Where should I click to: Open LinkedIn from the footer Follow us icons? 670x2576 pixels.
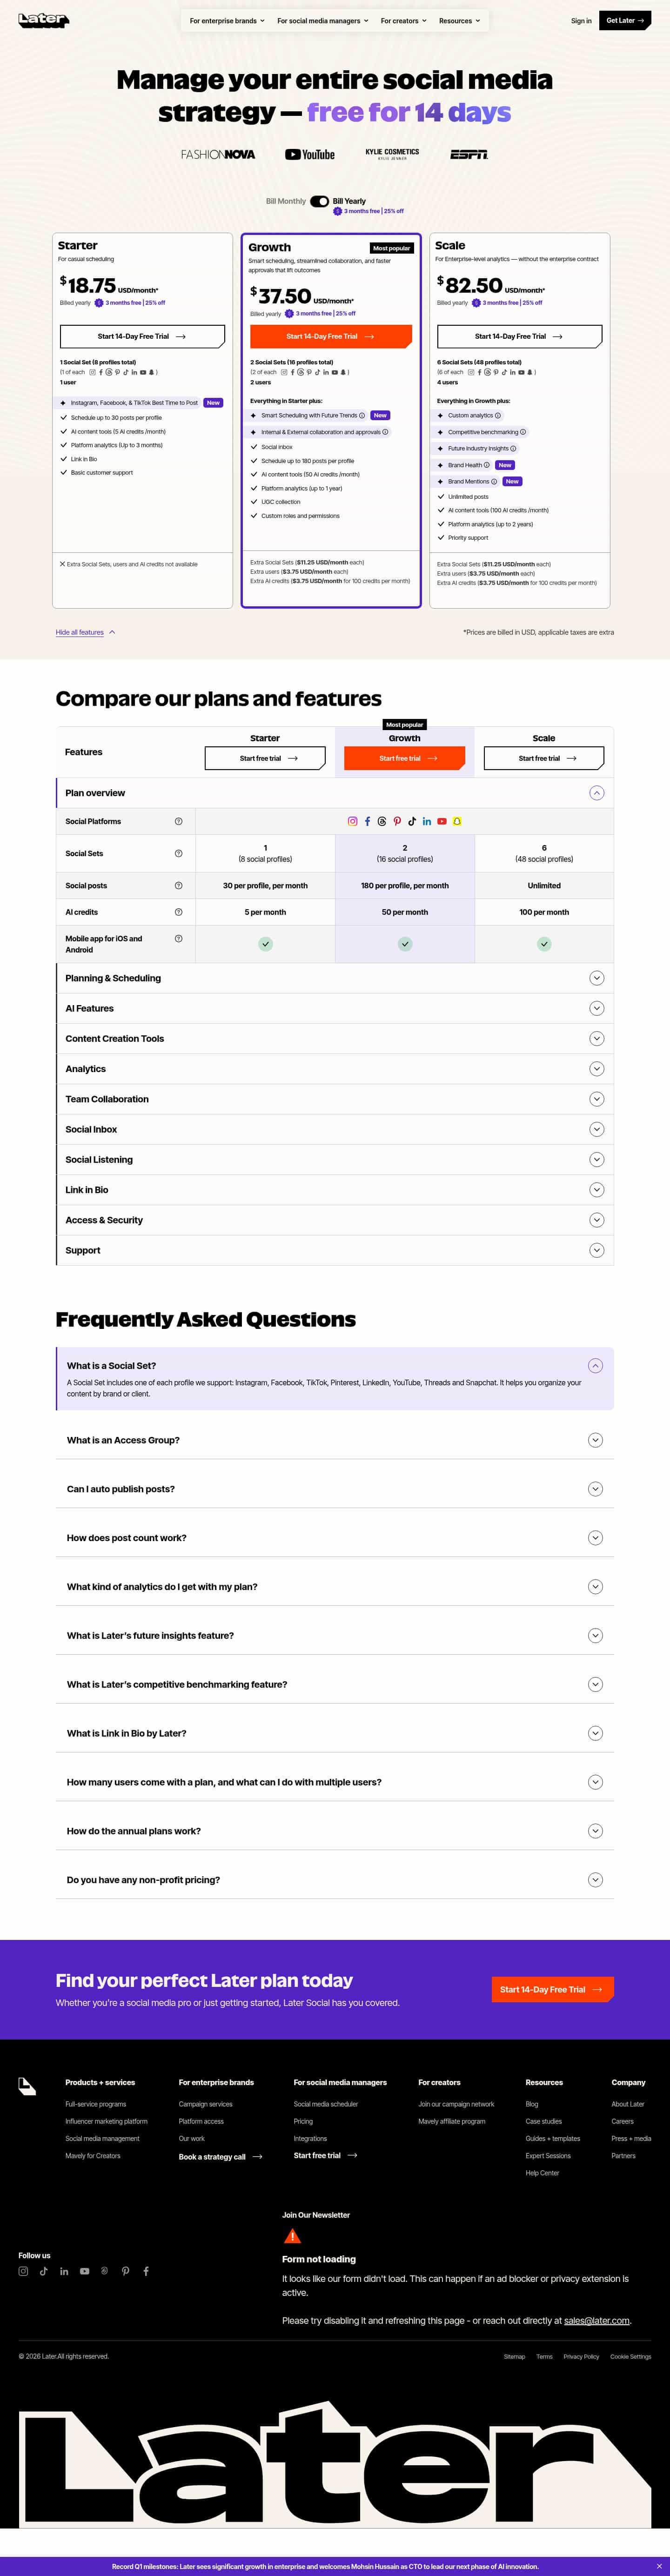tap(64, 2271)
